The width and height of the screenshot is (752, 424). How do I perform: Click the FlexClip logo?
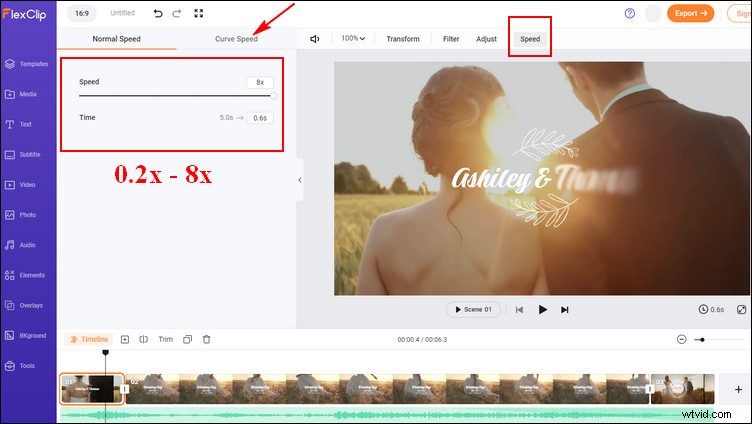tap(24, 14)
